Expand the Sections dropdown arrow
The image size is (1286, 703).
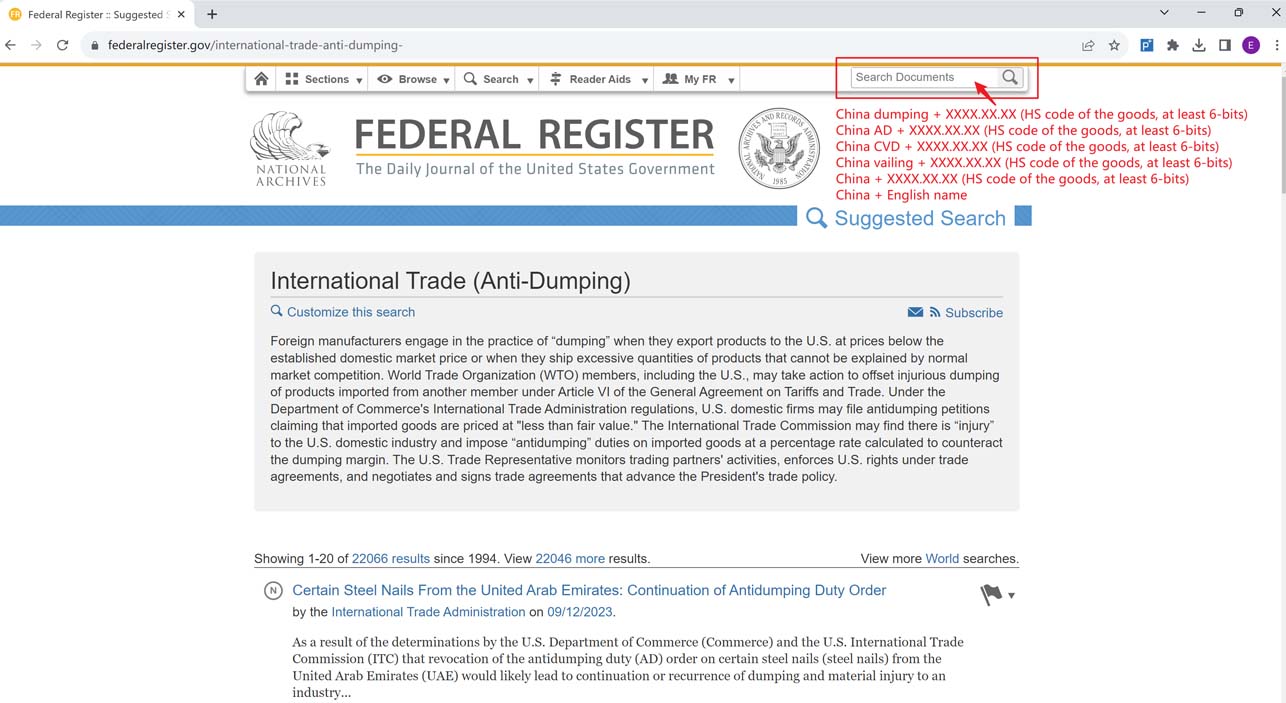tap(359, 80)
